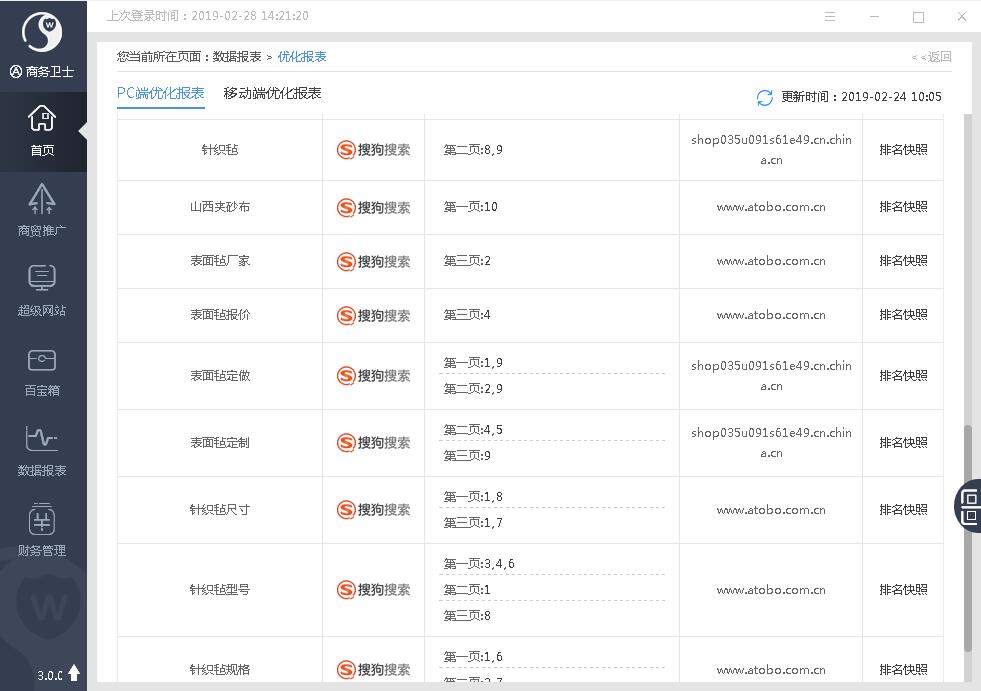981x691 pixels.
Task: Switch to the 移动端优化报表 tab
Action: click(272, 93)
